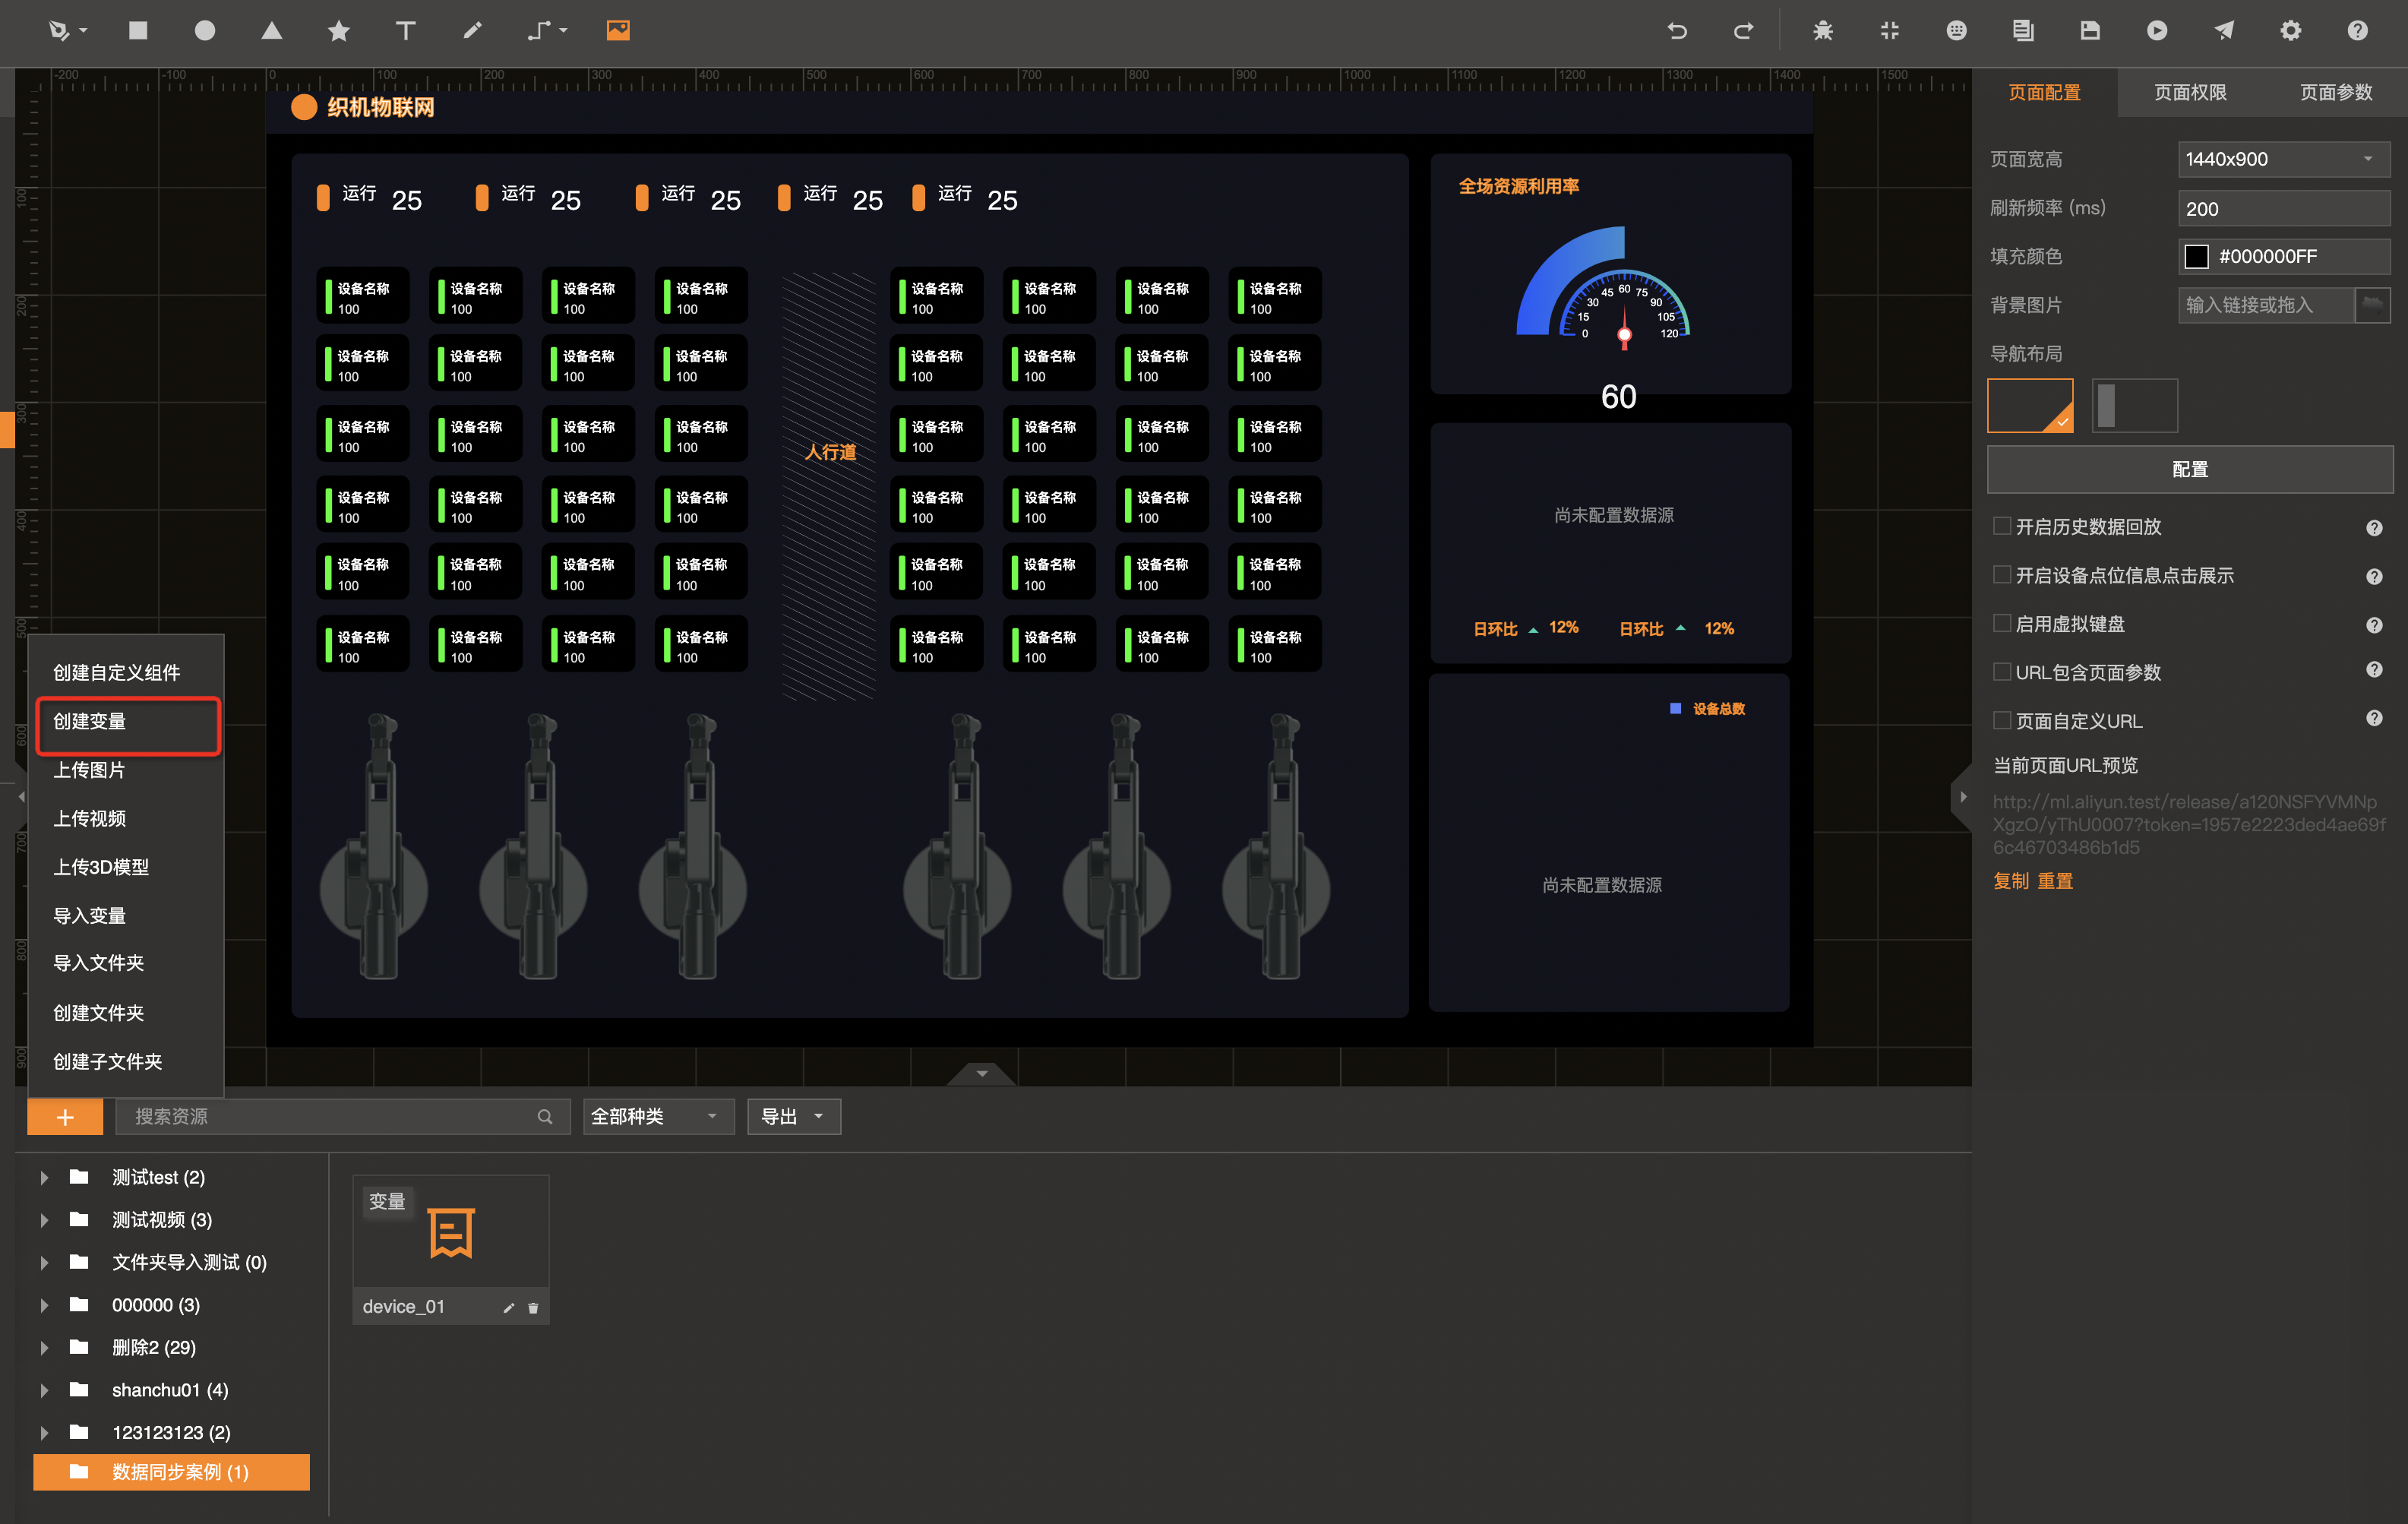The image size is (2408, 1524).
Task: Open settings gear in top toolbar
Action: coord(2291,31)
